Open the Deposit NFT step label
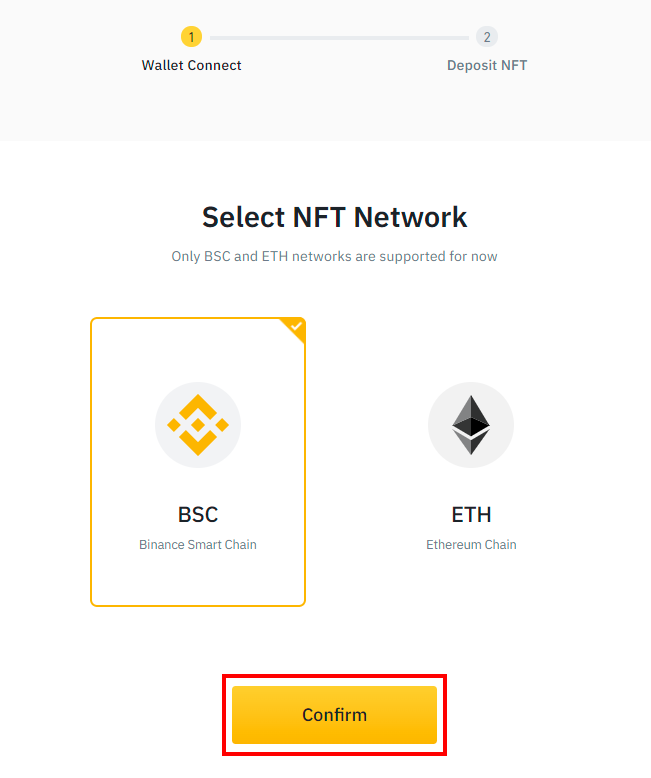Viewport: 651px width, 778px height. [x=487, y=65]
